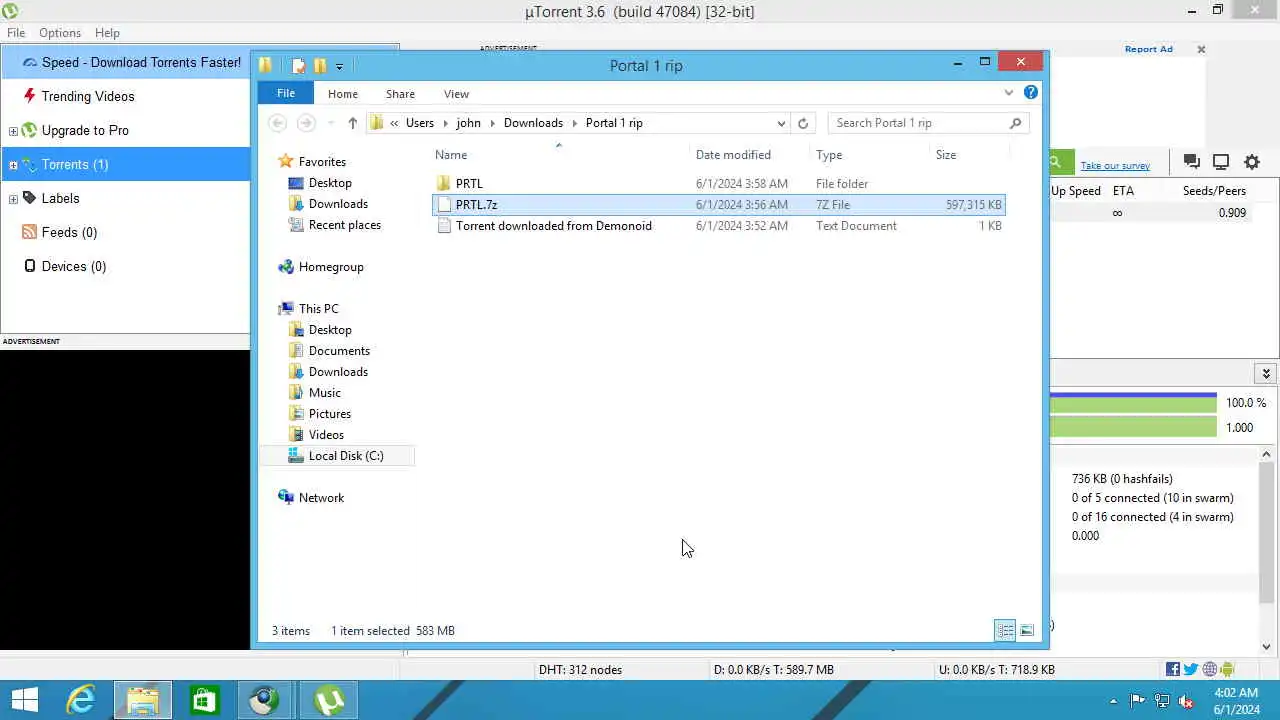Open the uTorrent Help menu
Screen dimensions: 1280x720
[107, 33]
